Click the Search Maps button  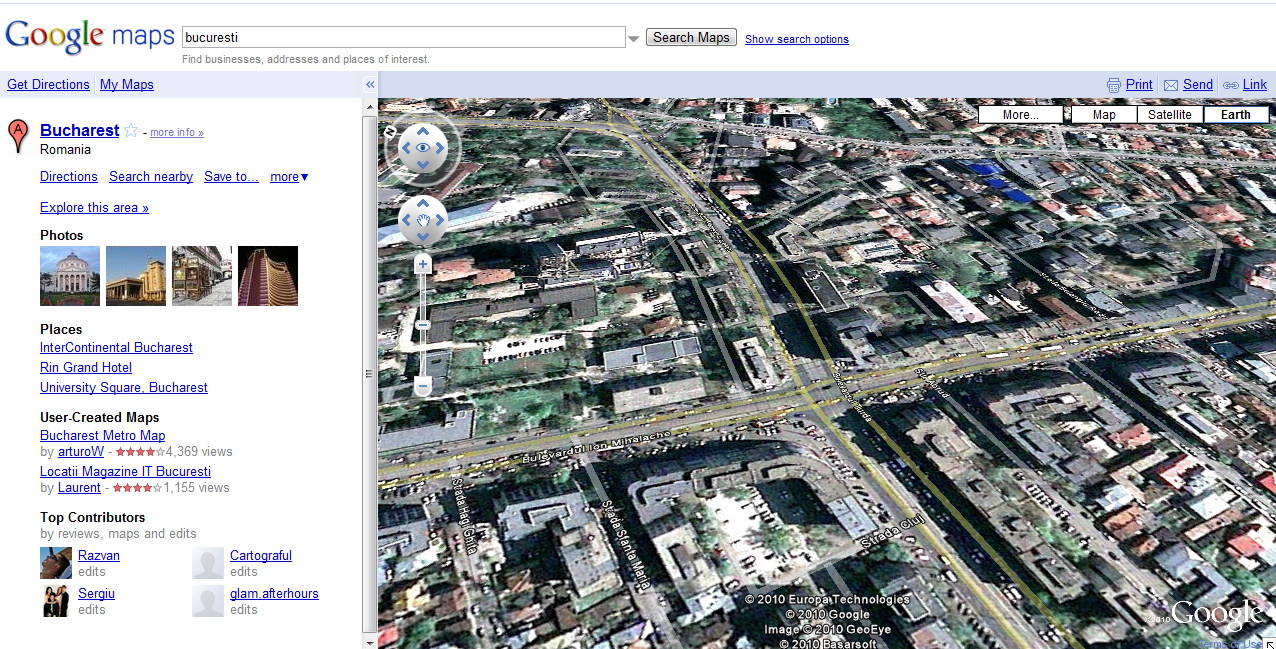692,37
